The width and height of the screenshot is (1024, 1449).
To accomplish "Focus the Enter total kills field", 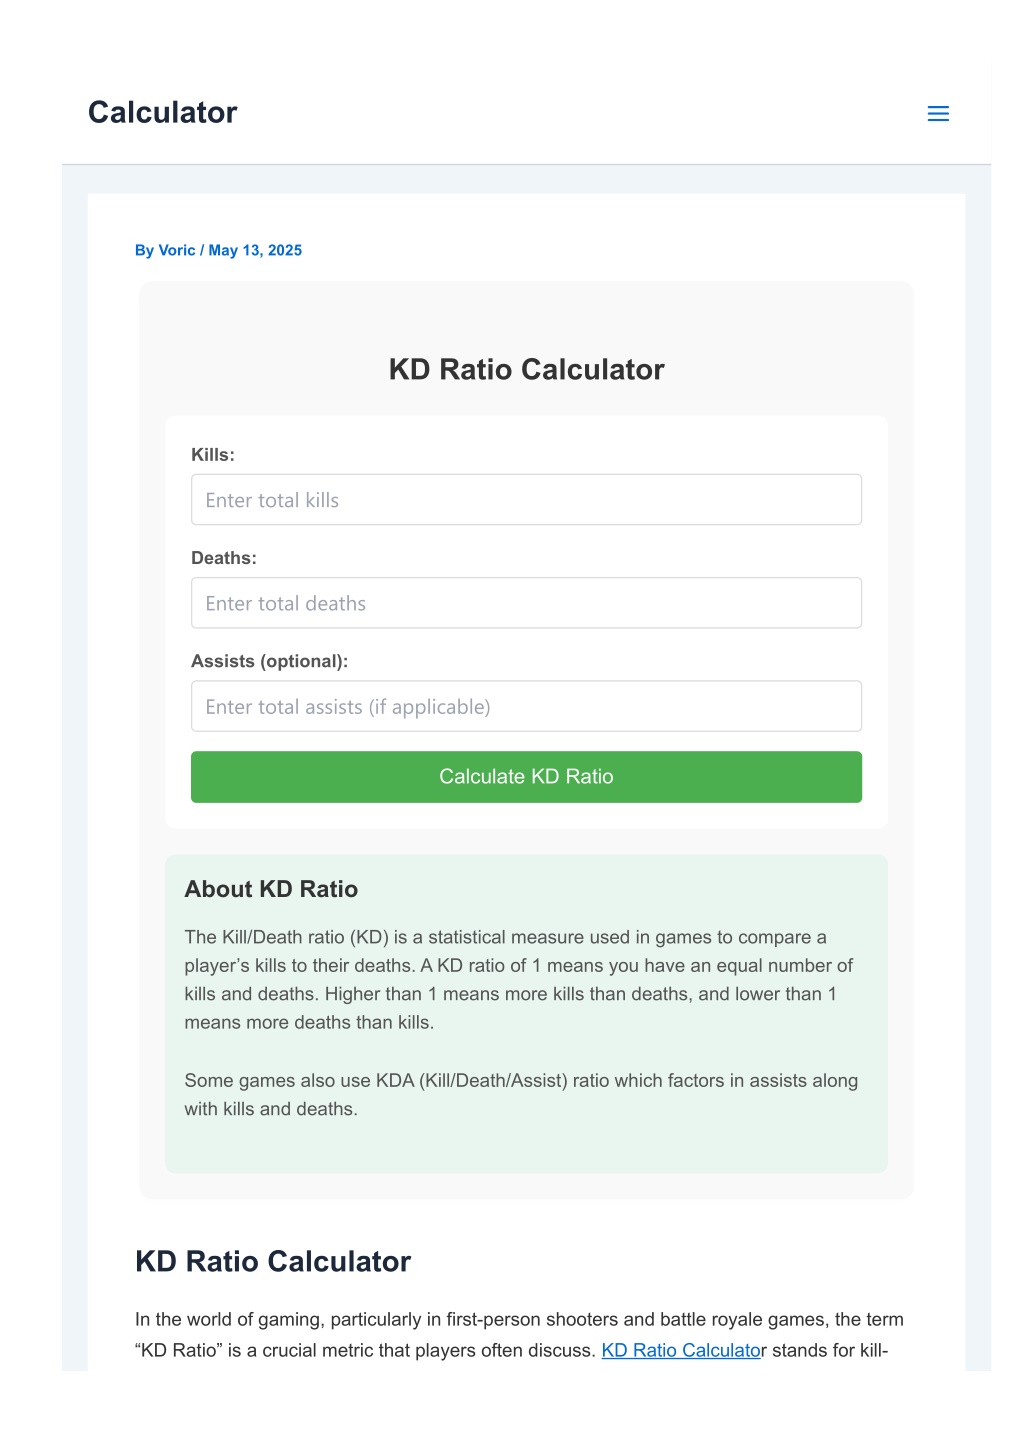I will (x=526, y=500).
